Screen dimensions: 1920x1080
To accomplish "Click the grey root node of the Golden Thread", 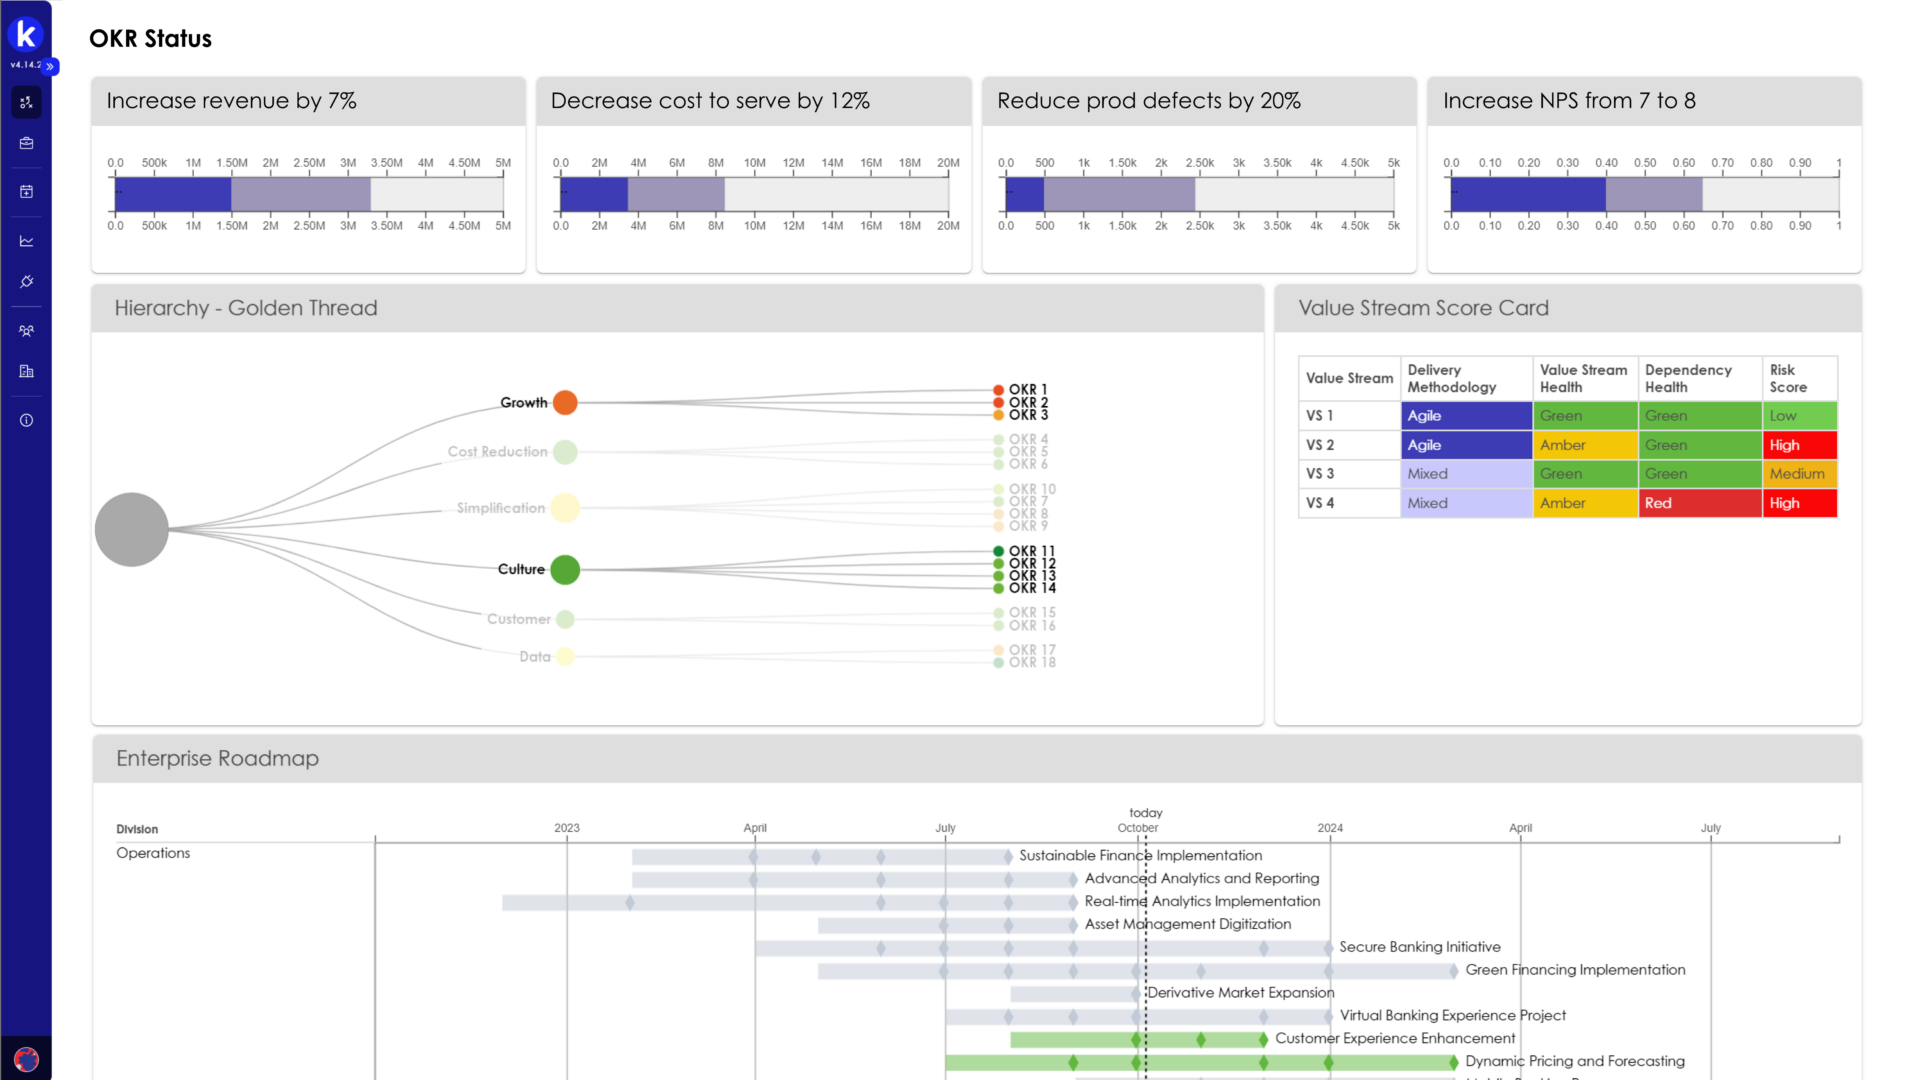I will click(x=132, y=529).
